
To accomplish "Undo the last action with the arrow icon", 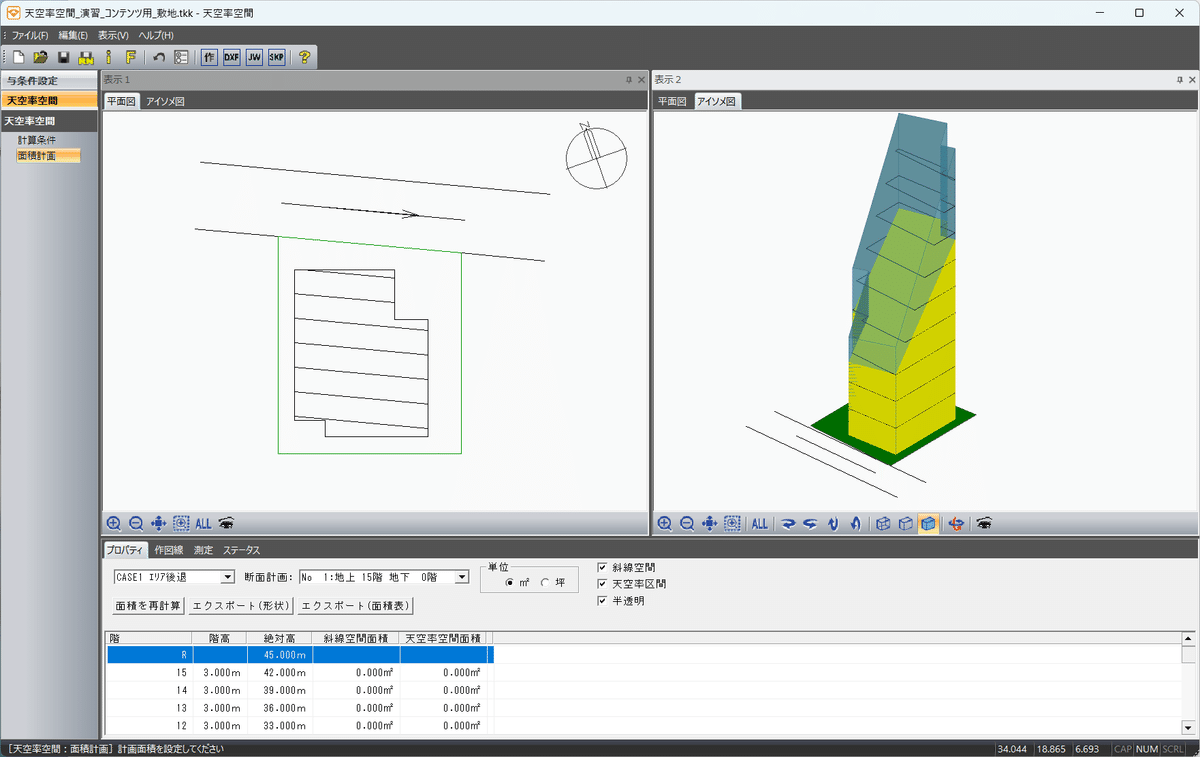I will click(x=159, y=57).
